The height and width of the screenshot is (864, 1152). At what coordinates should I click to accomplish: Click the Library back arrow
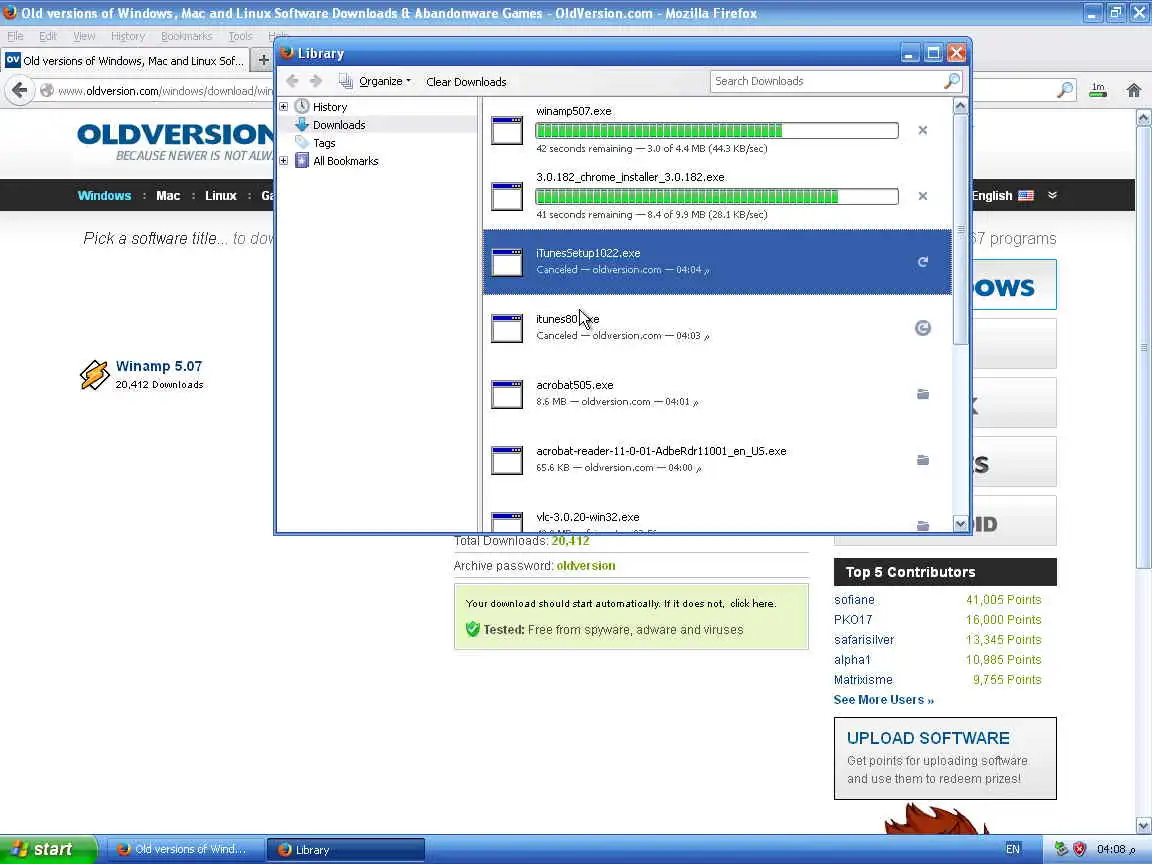[x=292, y=81]
